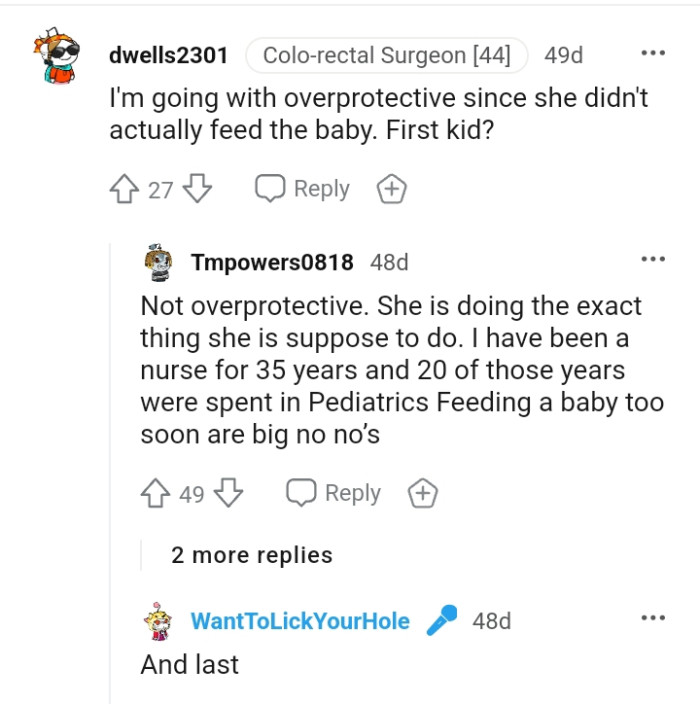The image size is (700, 704).
Task: Downvote Tmpowers0818's nurse reply
Action: 230,493
